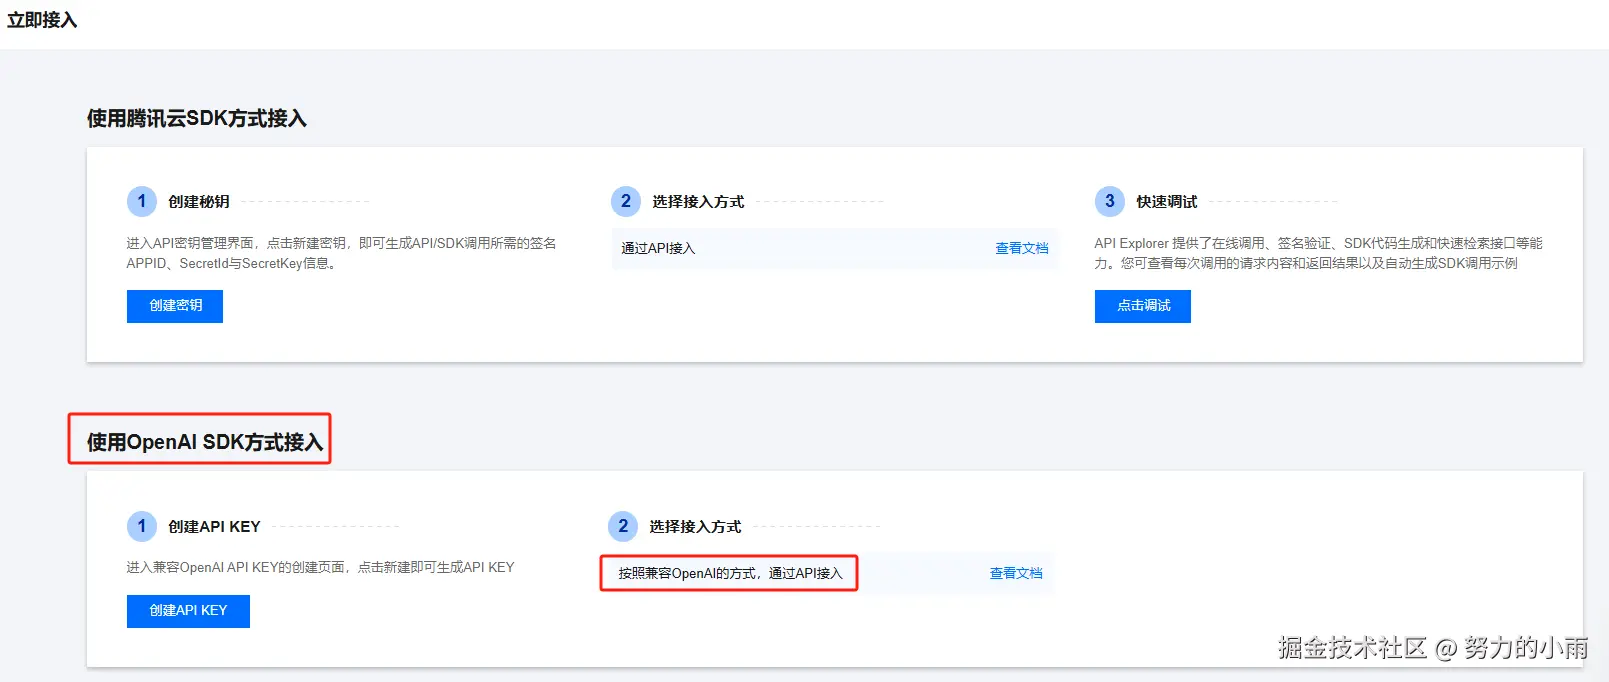
Task: Click the 使用OpenAI SDK方式接入 heading
Action: click(205, 442)
